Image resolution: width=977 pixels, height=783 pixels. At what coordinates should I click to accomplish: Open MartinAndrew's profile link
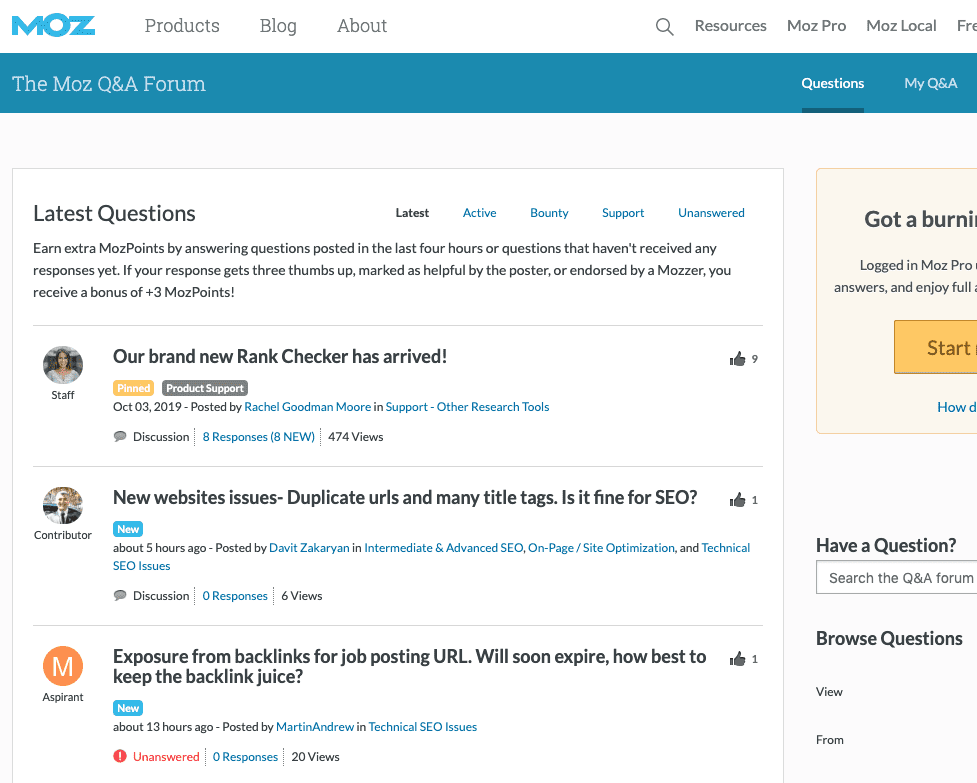(315, 727)
